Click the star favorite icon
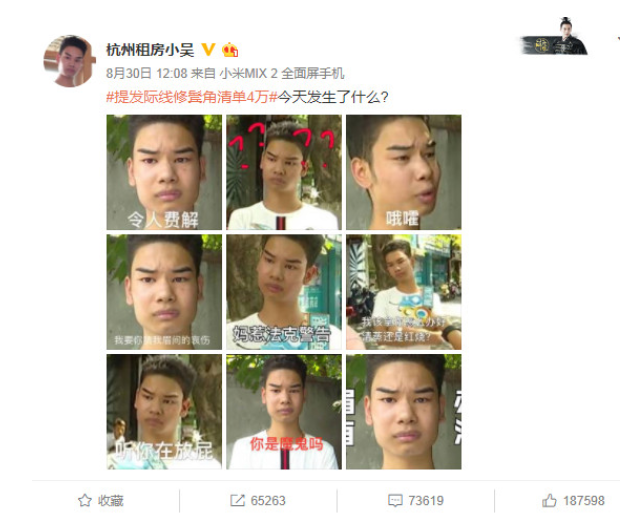This screenshot has width=620, height=520. pyautogui.click(x=85, y=501)
